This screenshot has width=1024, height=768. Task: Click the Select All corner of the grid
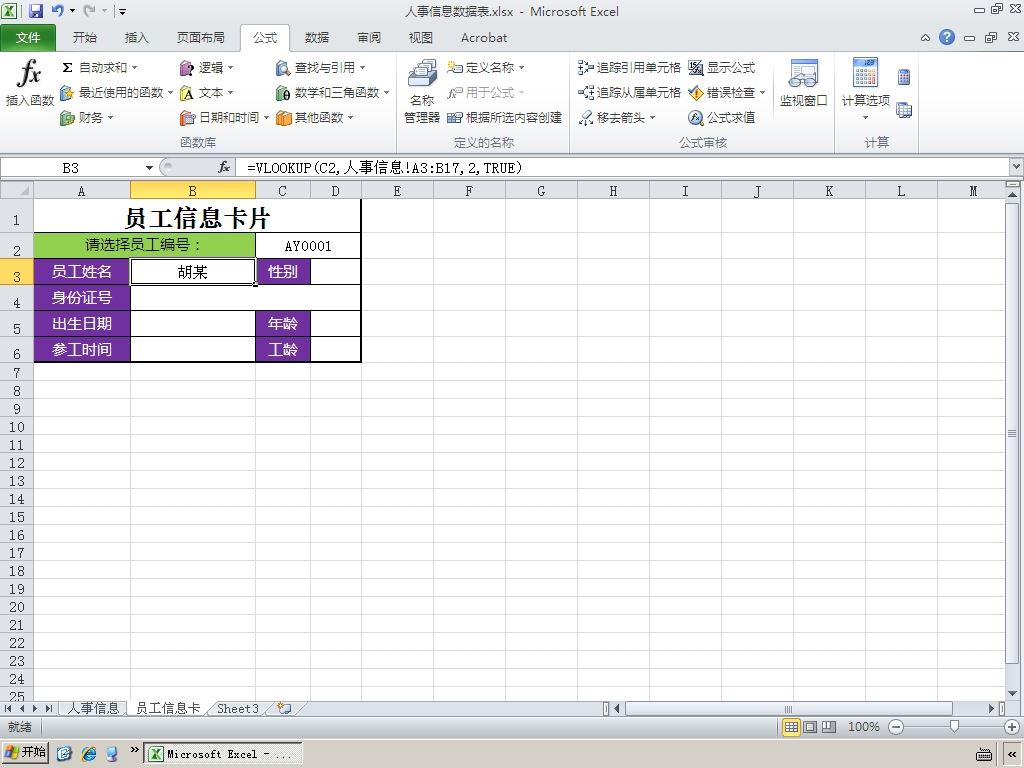point(17,191)
